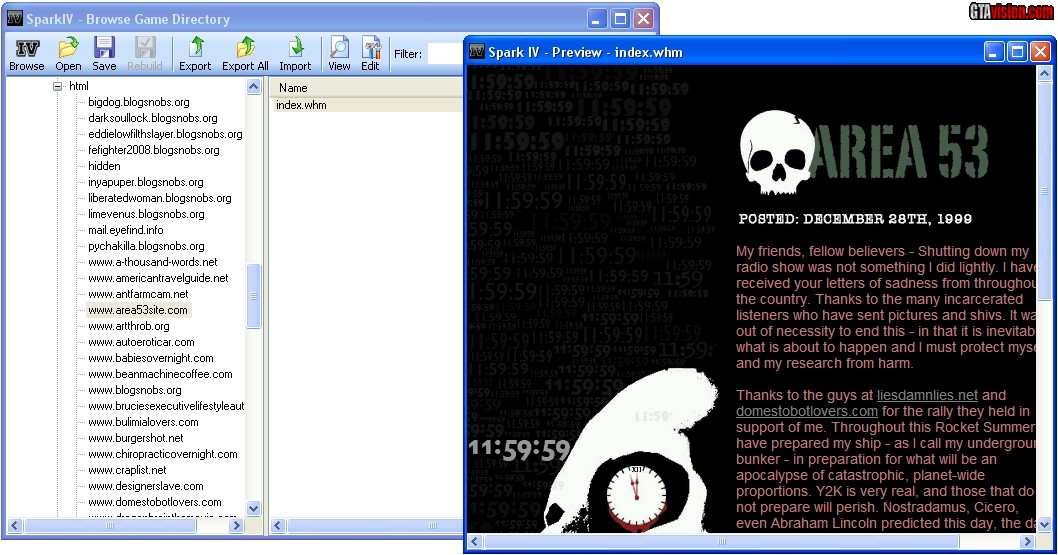Image resolution: width=1058 pixels, height=555 pixels.
Task: Select www.burgershot.net in the tree
Action: (x=135, y=438)
